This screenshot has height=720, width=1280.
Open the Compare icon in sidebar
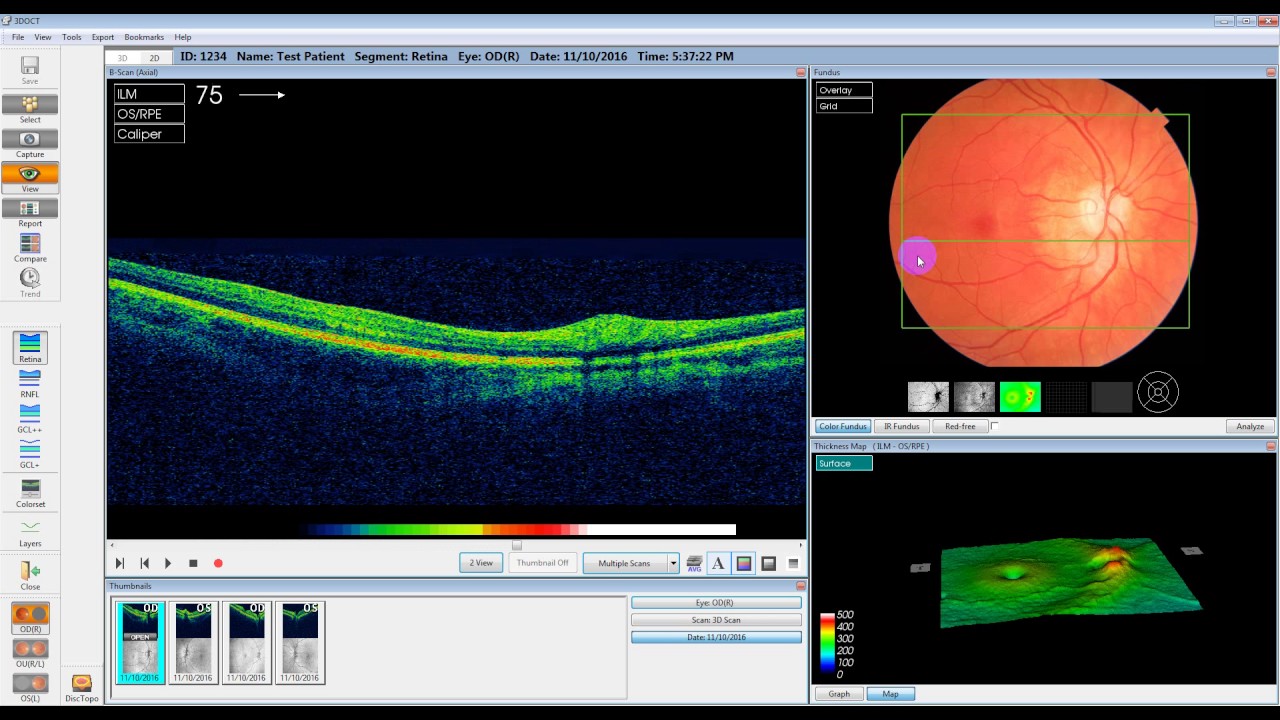coord(30,243)
